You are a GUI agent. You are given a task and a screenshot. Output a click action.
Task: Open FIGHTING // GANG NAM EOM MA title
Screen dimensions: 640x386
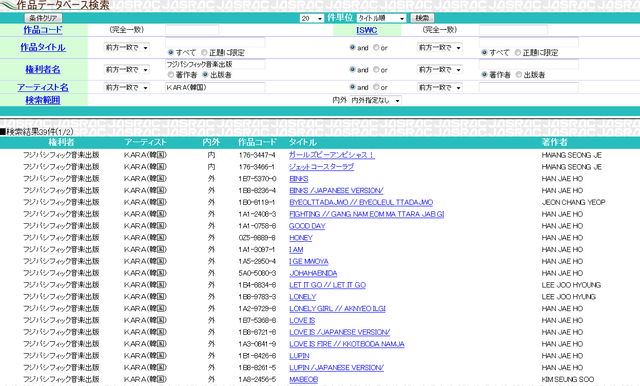367,214
